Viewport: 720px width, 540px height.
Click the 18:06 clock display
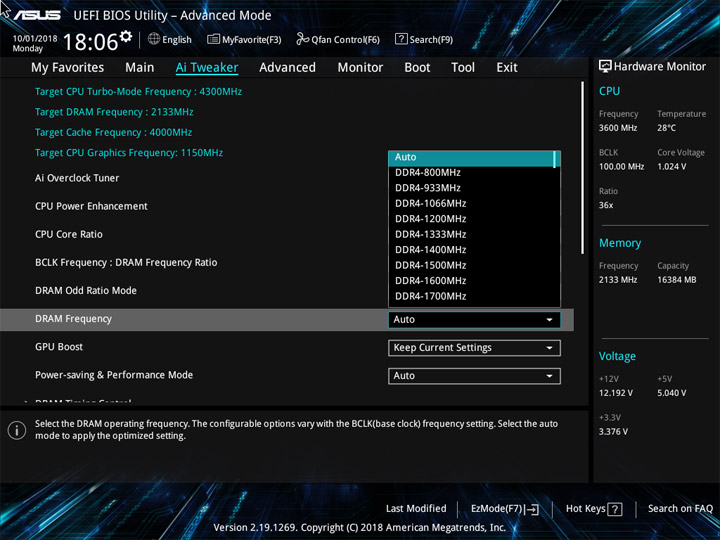pos(90,42)
